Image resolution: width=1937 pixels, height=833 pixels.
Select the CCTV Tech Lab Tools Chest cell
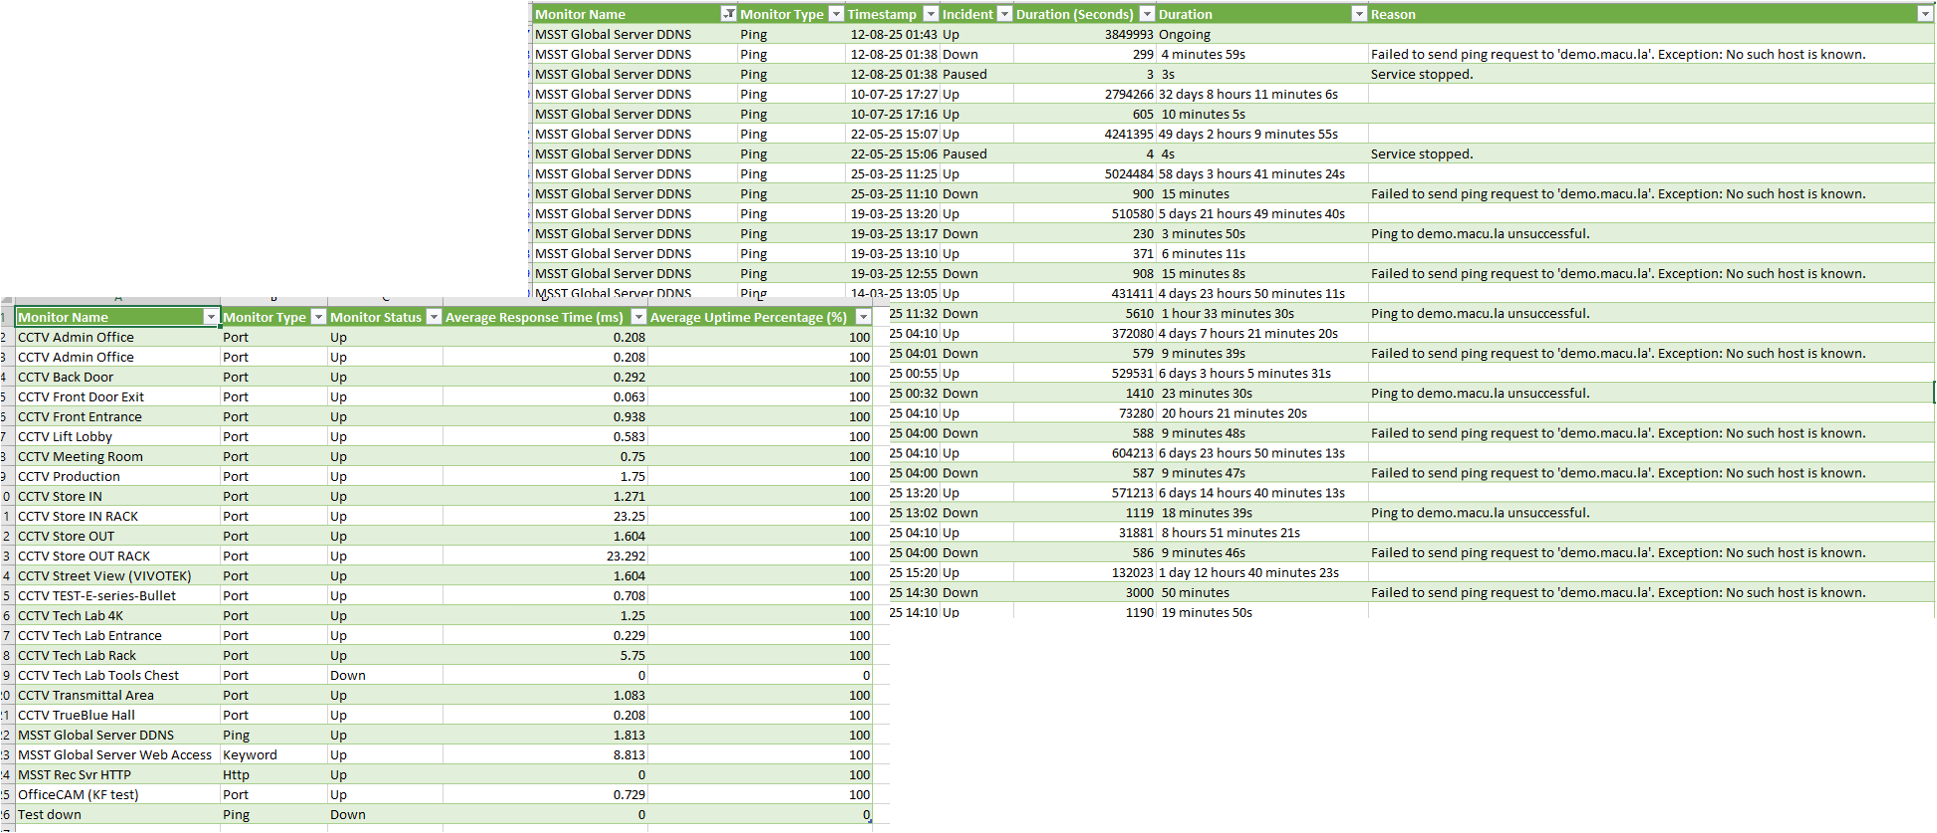point(98,675)
